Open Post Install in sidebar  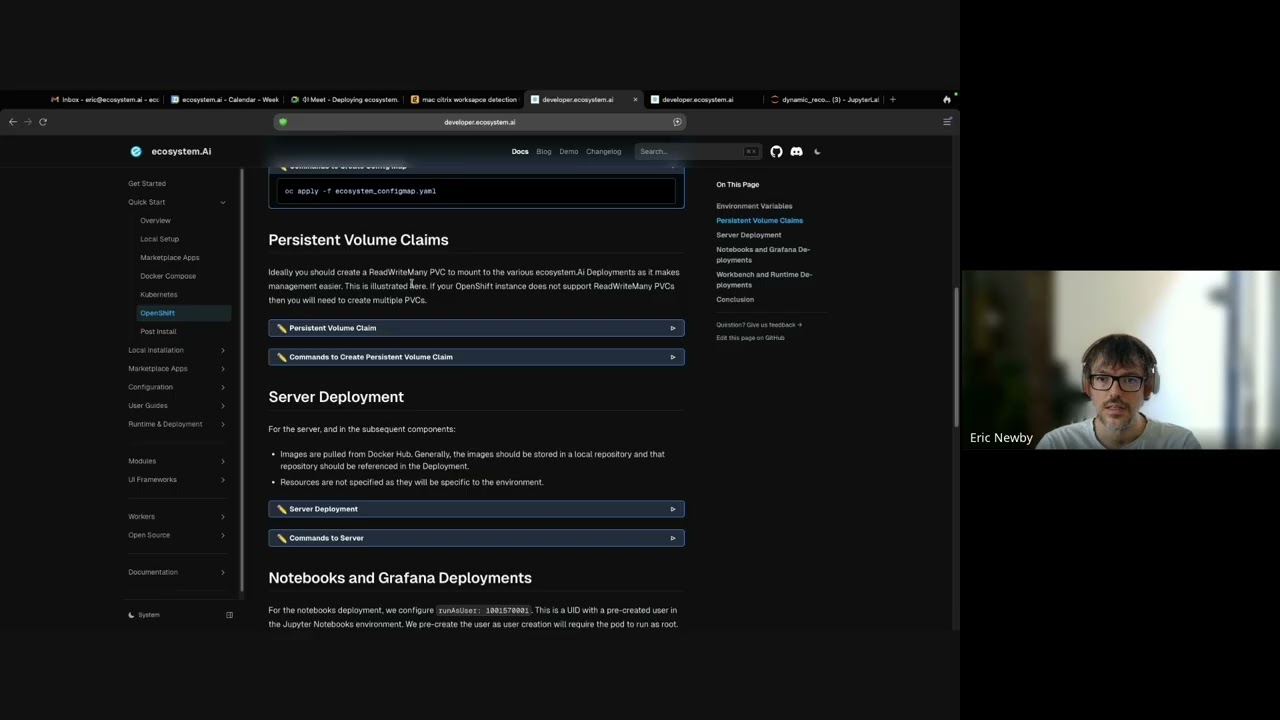coord(158,331)
